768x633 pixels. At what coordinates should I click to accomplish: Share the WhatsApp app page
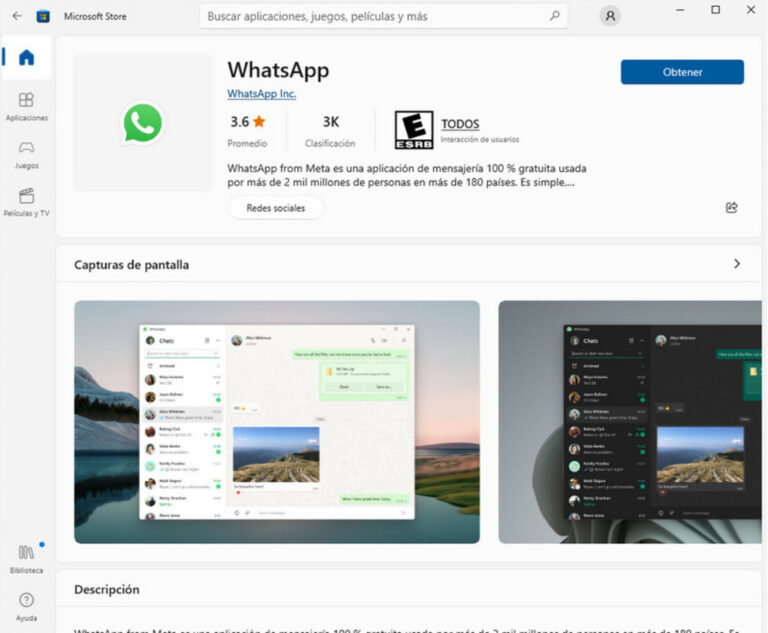(x=731, y=207)
